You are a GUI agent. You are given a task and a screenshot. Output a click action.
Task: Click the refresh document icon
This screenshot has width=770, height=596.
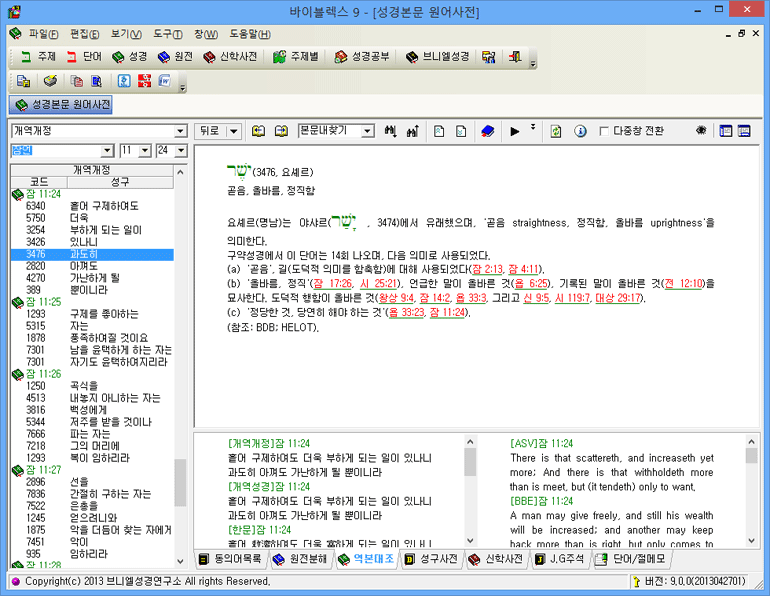tap(555, 131)
